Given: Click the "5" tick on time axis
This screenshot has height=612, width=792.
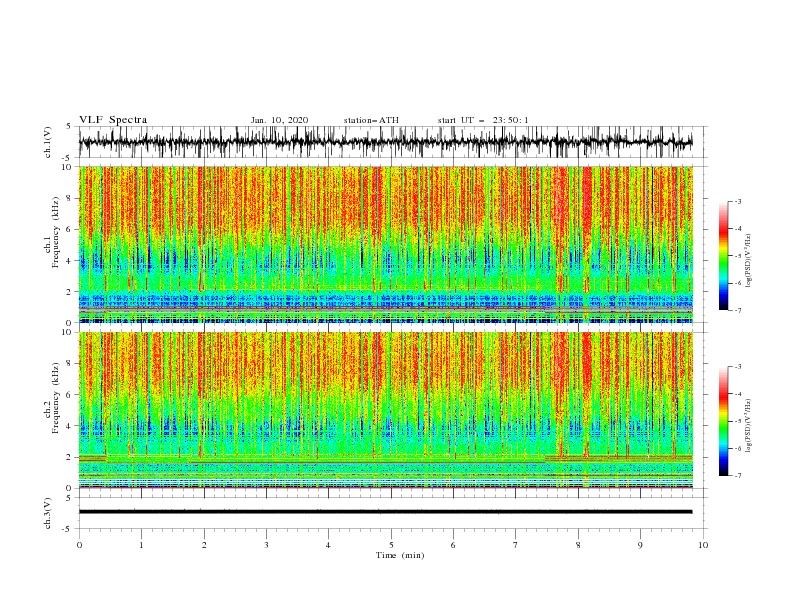Looking at the screenshot, I should [391, 545].
